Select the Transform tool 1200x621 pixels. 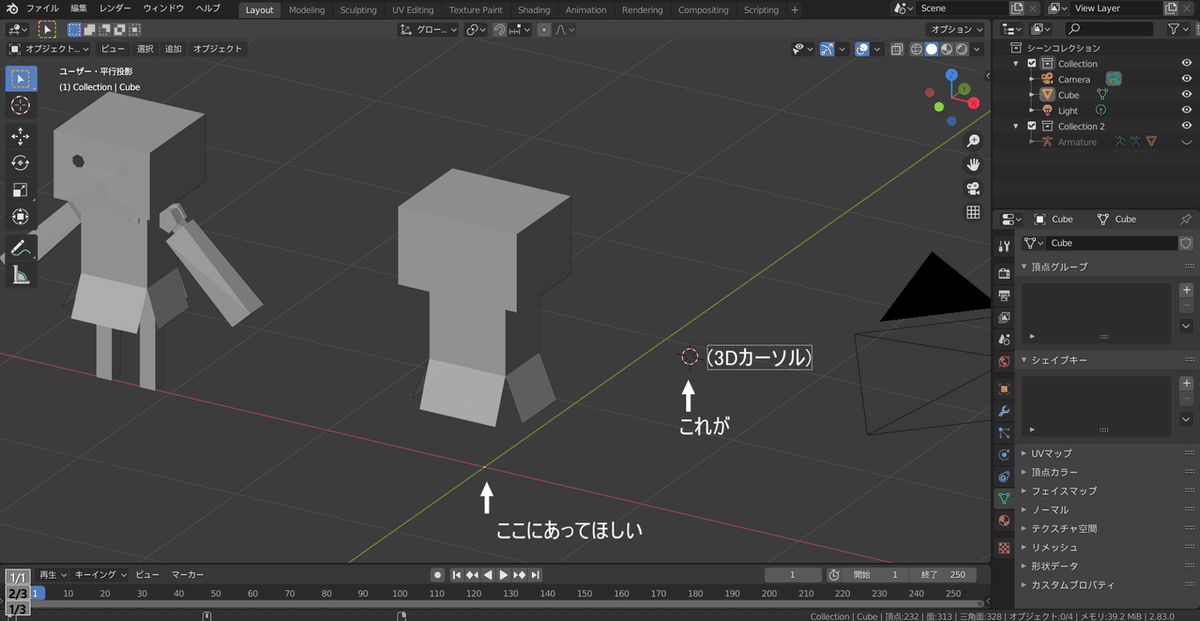coord(21,217)
